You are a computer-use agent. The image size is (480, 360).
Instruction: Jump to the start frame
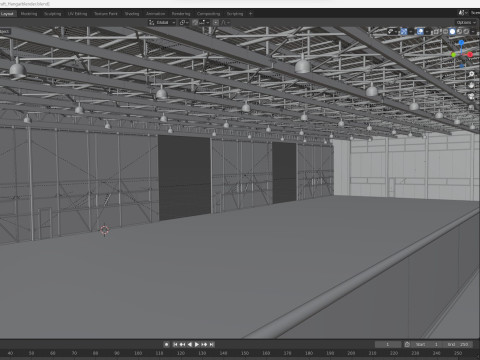[175, 344]
